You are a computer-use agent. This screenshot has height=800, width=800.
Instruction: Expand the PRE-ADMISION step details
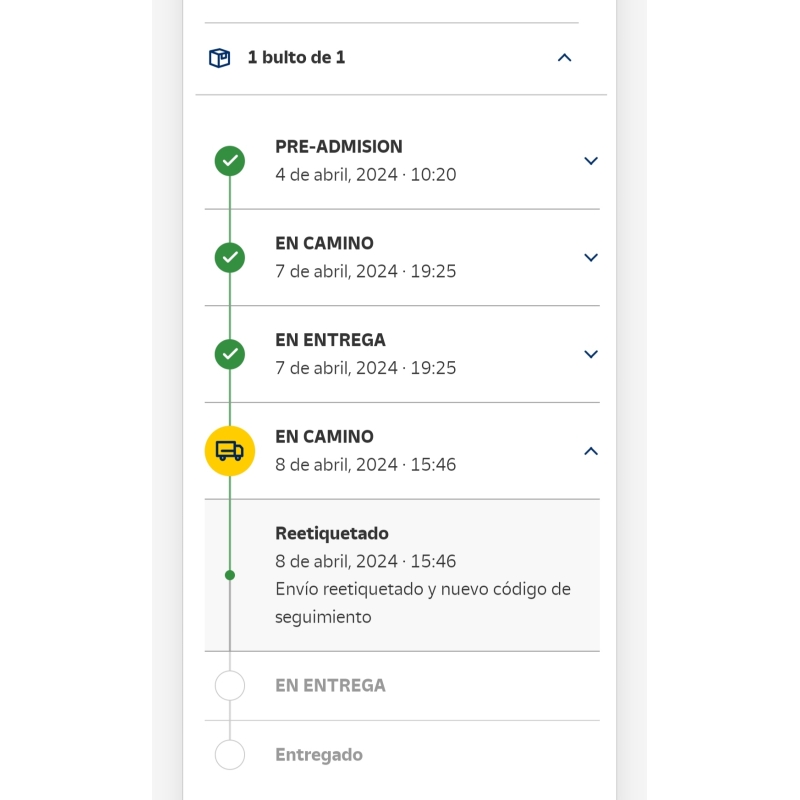coord(590,160)
